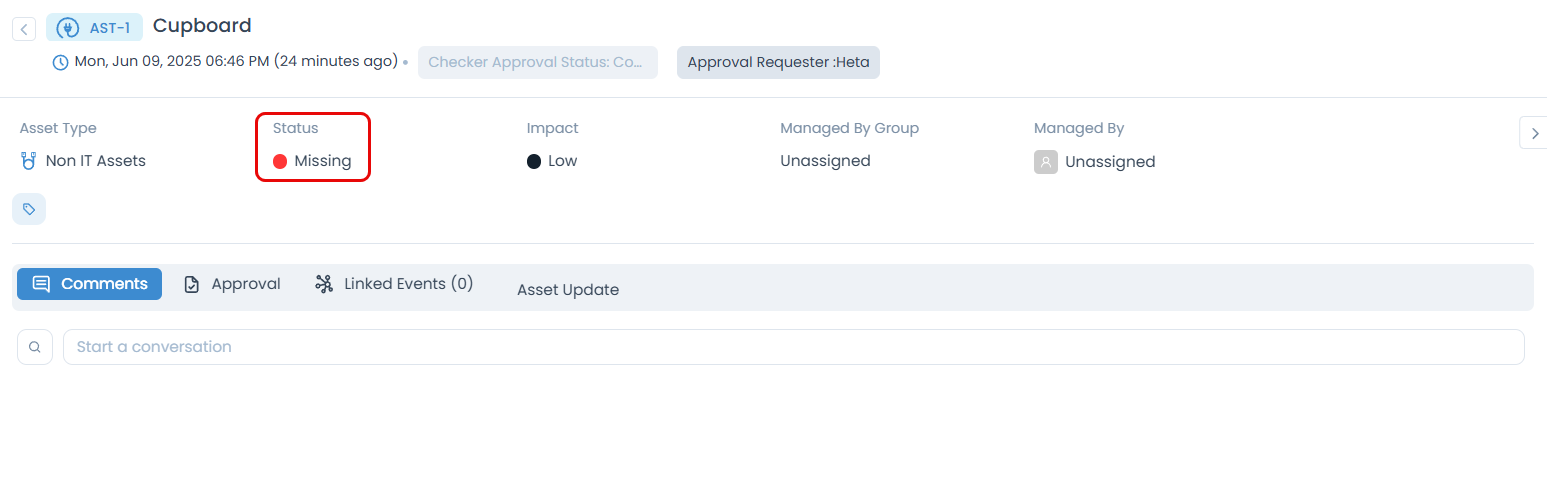Viewport: 1547px width, 496px height.
Task: Open the Managed By Group Unassigned field
Action: (x=825, y=161)
